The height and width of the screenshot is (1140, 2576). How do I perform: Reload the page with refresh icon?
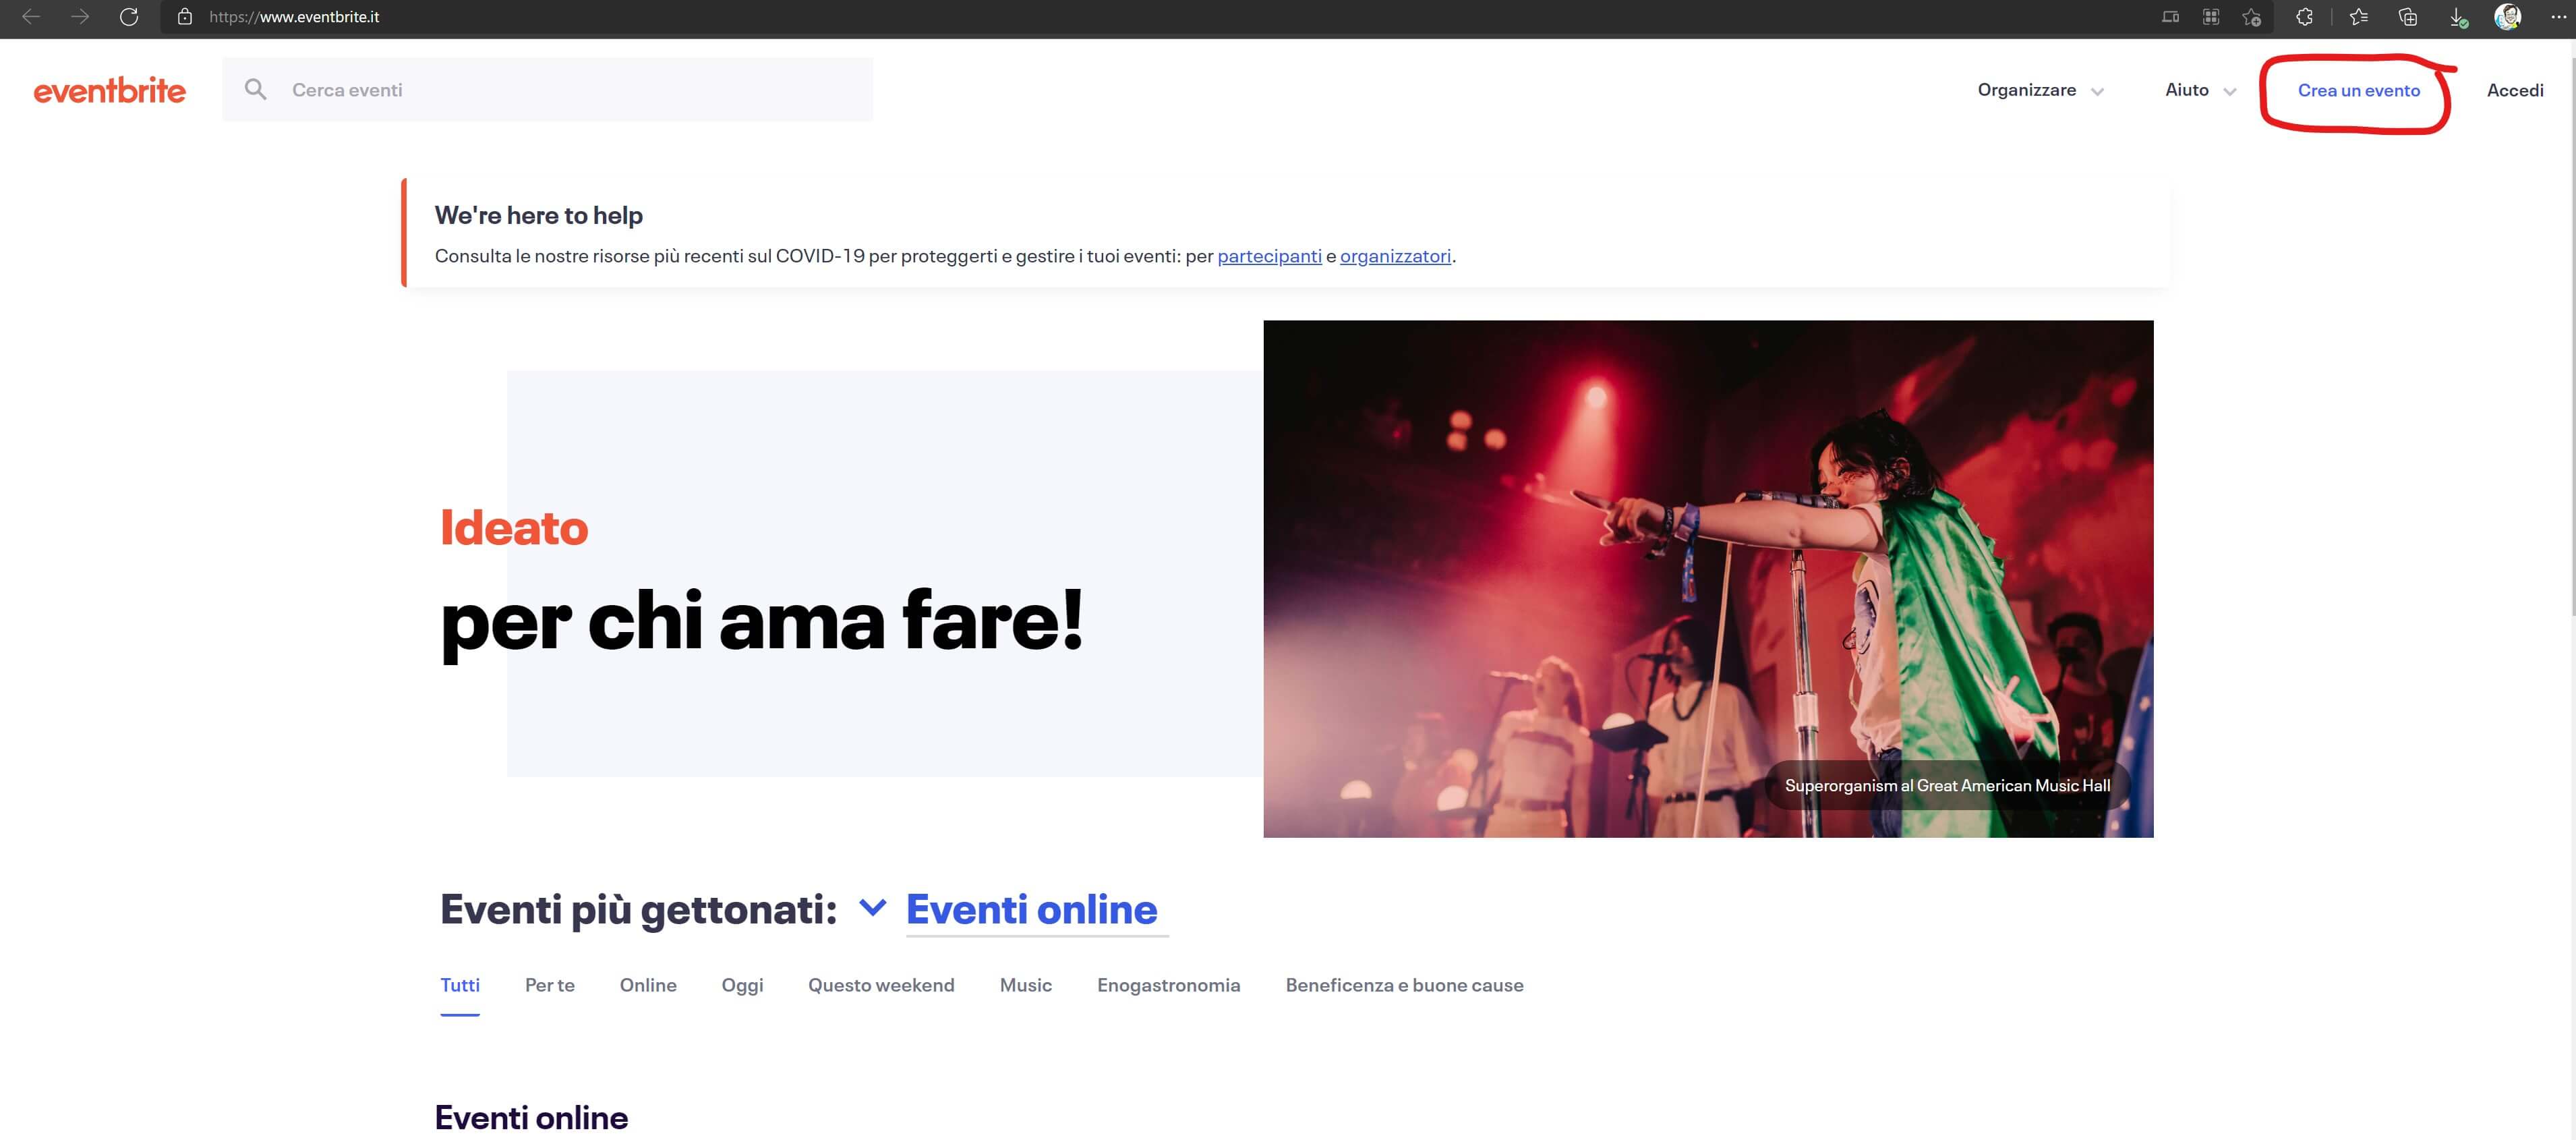[x=129, y=17]
